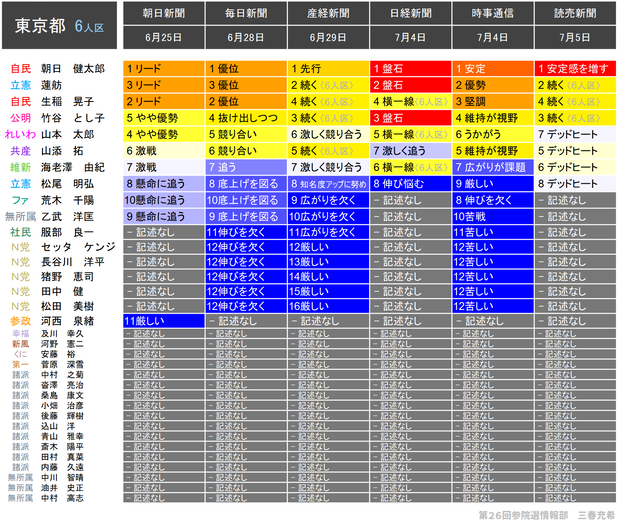Select candidate name 荒木 千陽
Image resolution: width=620 pixels, height=522 pixels.
(67, 200)
